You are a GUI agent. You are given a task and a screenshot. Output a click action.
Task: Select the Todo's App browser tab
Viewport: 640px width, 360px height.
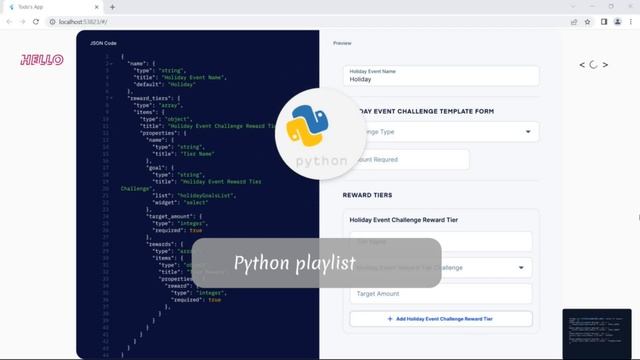pos(53,7)
